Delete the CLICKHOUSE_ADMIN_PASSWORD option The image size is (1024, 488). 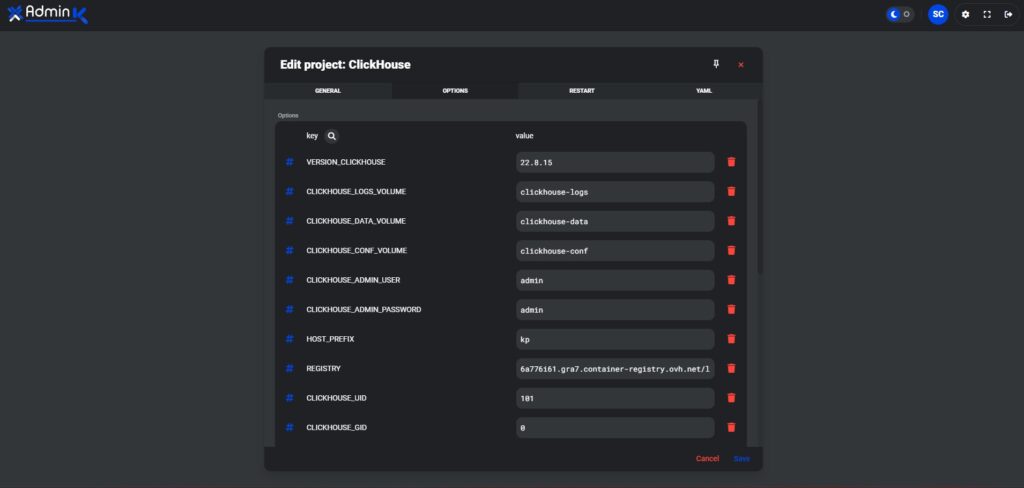click(731, 309)
